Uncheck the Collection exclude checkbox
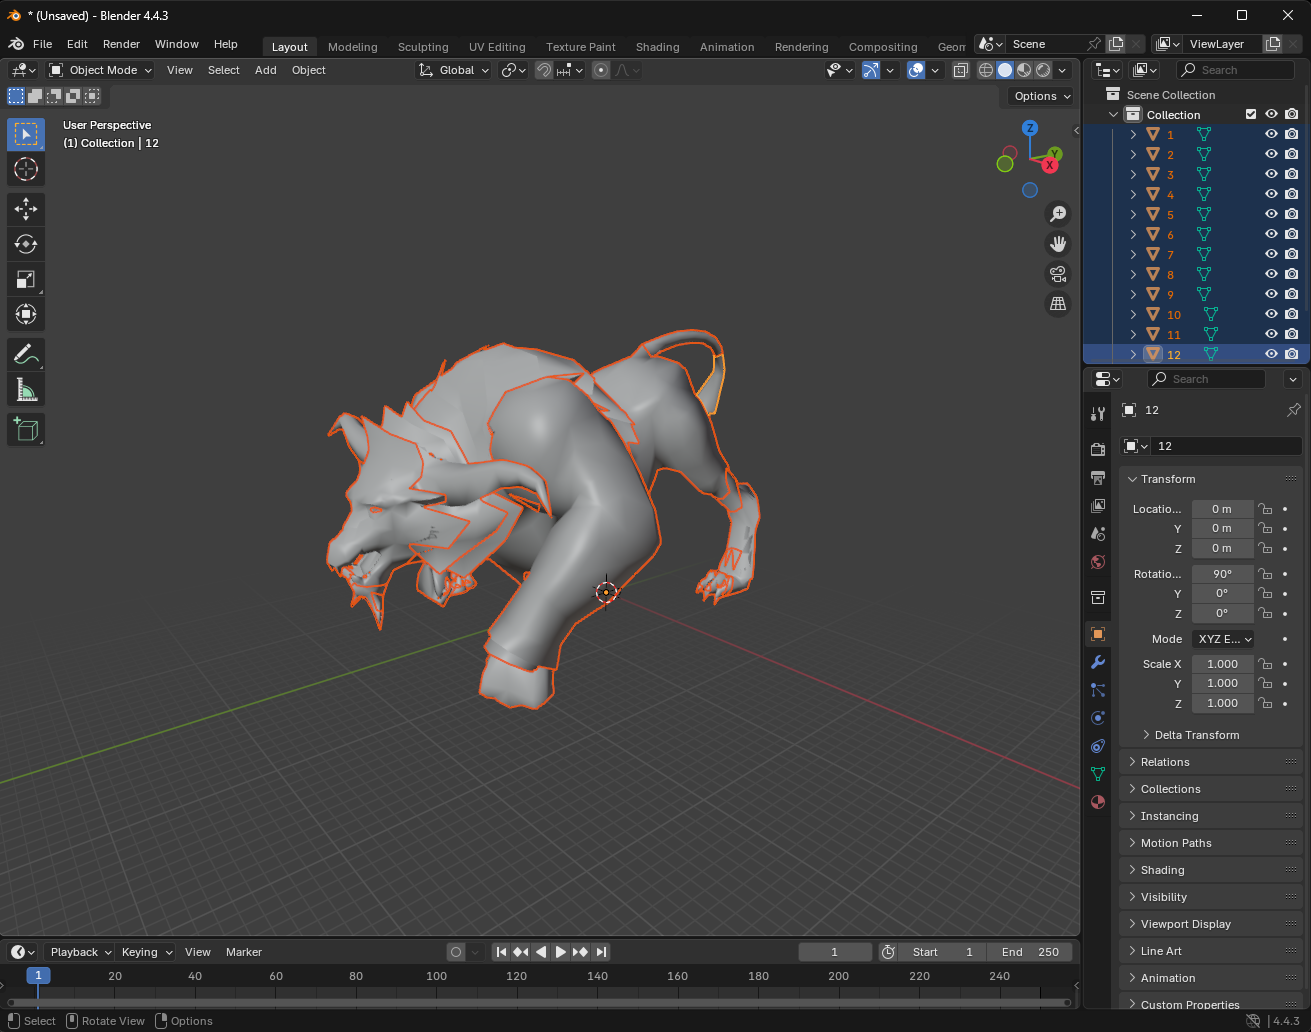Viewport: 1311px width, 1032px height. click(1251, 114)
